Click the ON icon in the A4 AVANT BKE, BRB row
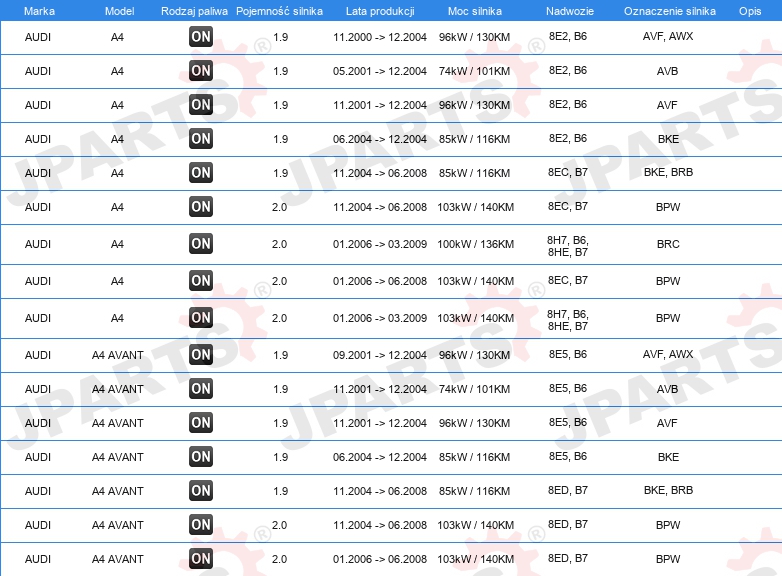This screenshot has height=576, width=782. tap(201, 490)
